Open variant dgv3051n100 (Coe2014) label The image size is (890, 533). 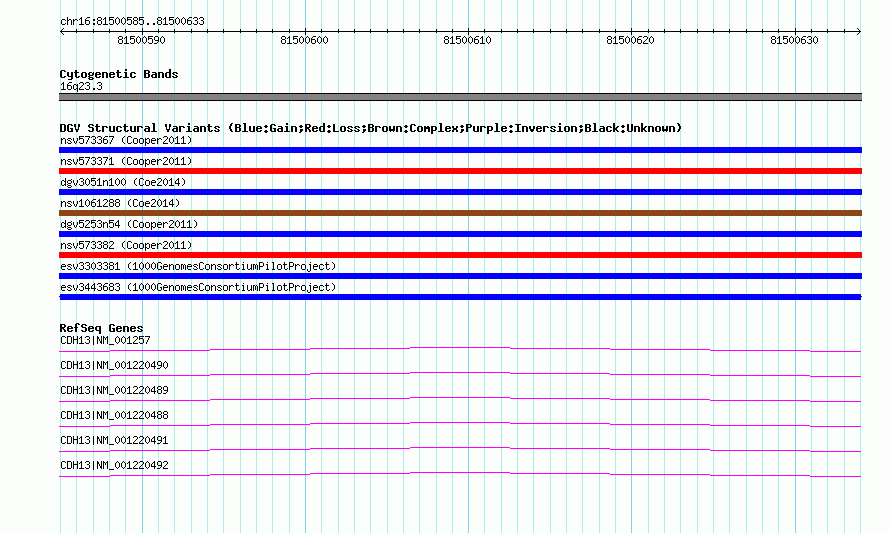click(123, 182)
